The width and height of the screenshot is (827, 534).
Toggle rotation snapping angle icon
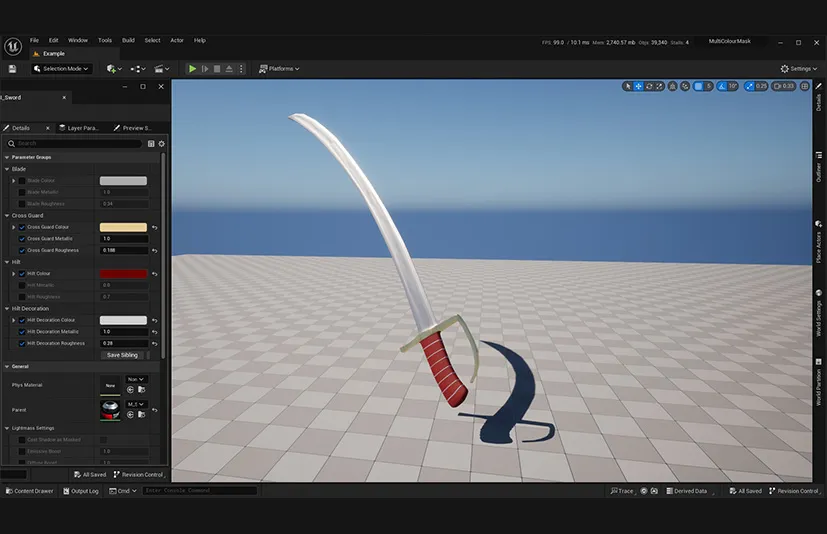click(x=722, y=86)
